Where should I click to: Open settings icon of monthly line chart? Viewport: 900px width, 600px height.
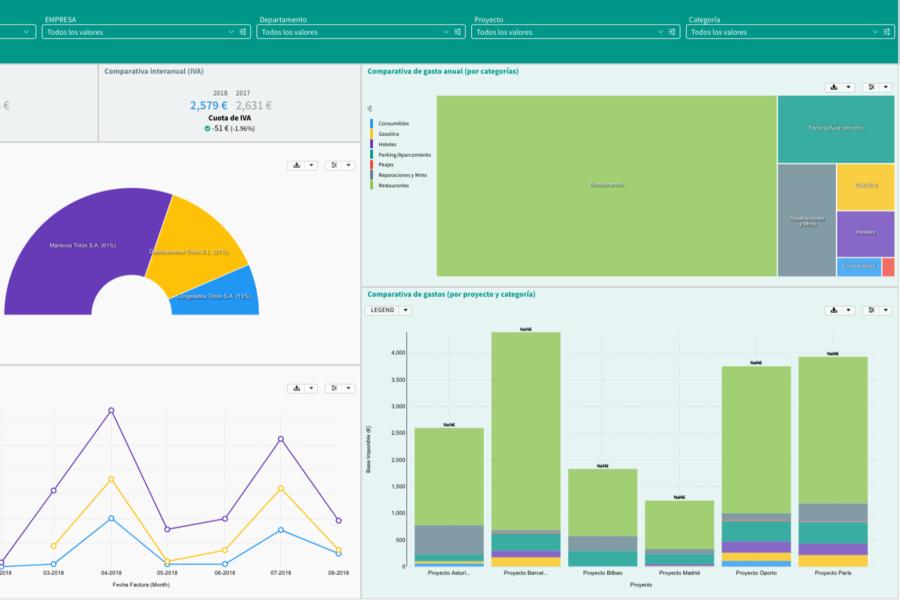tap(334, 389)
